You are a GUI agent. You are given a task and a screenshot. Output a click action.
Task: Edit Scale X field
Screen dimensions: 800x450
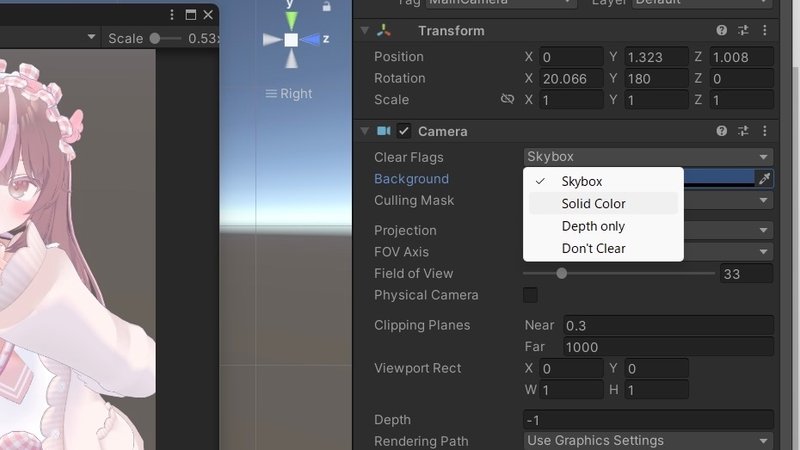click(x=571, y=100)
